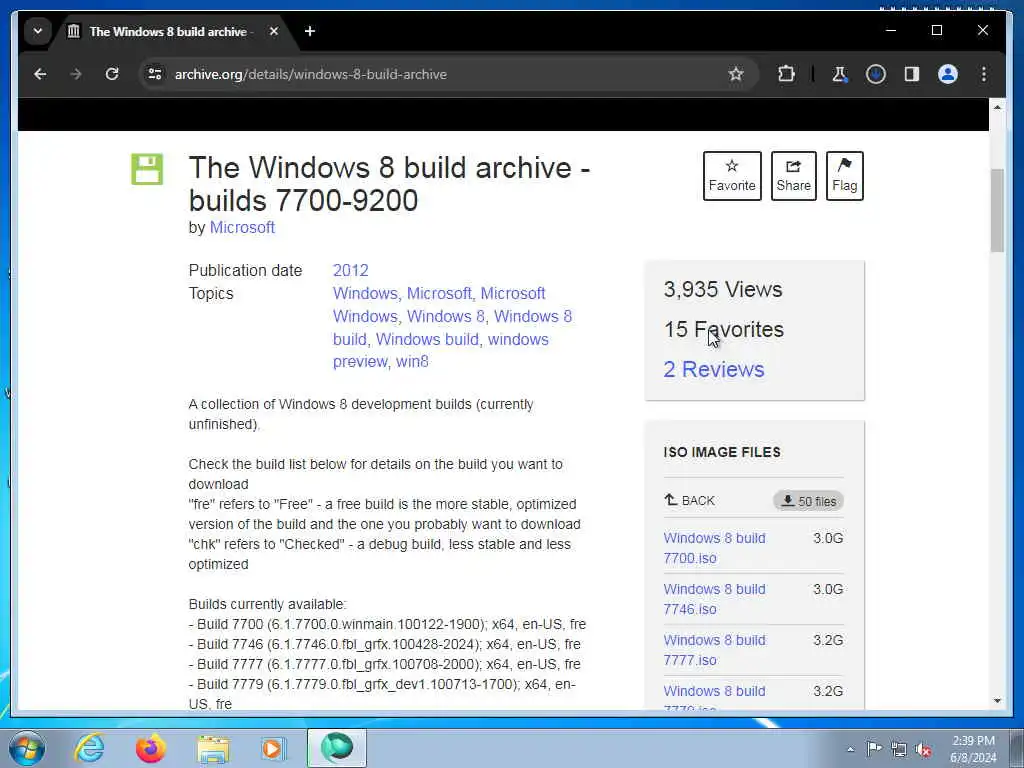Viewport: 1024px width, 768px height.
Task: Click BACK in ISO Image Files panel
Action: point(690,501)
